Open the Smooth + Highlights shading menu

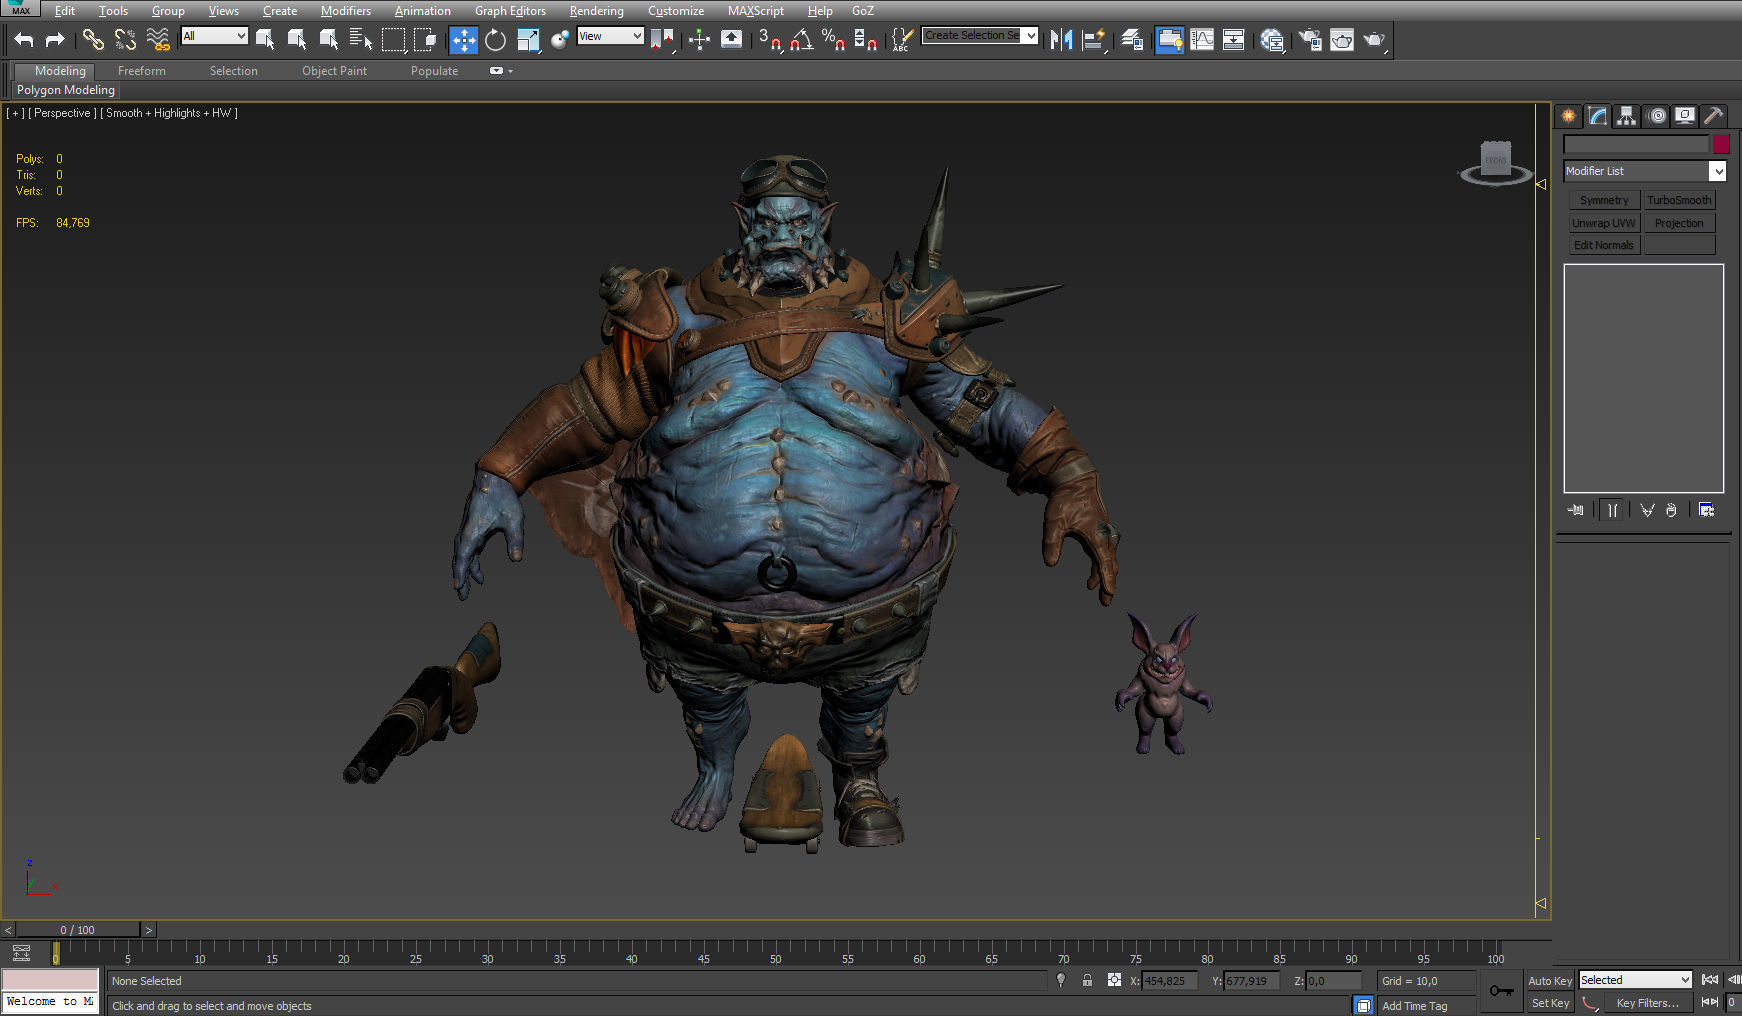pyautogui.click(x=169, y=113)
